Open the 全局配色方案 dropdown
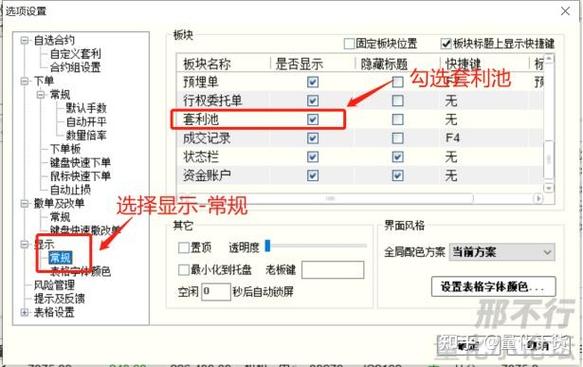Viewport: 583px width, 367px height. pos(502,252)
